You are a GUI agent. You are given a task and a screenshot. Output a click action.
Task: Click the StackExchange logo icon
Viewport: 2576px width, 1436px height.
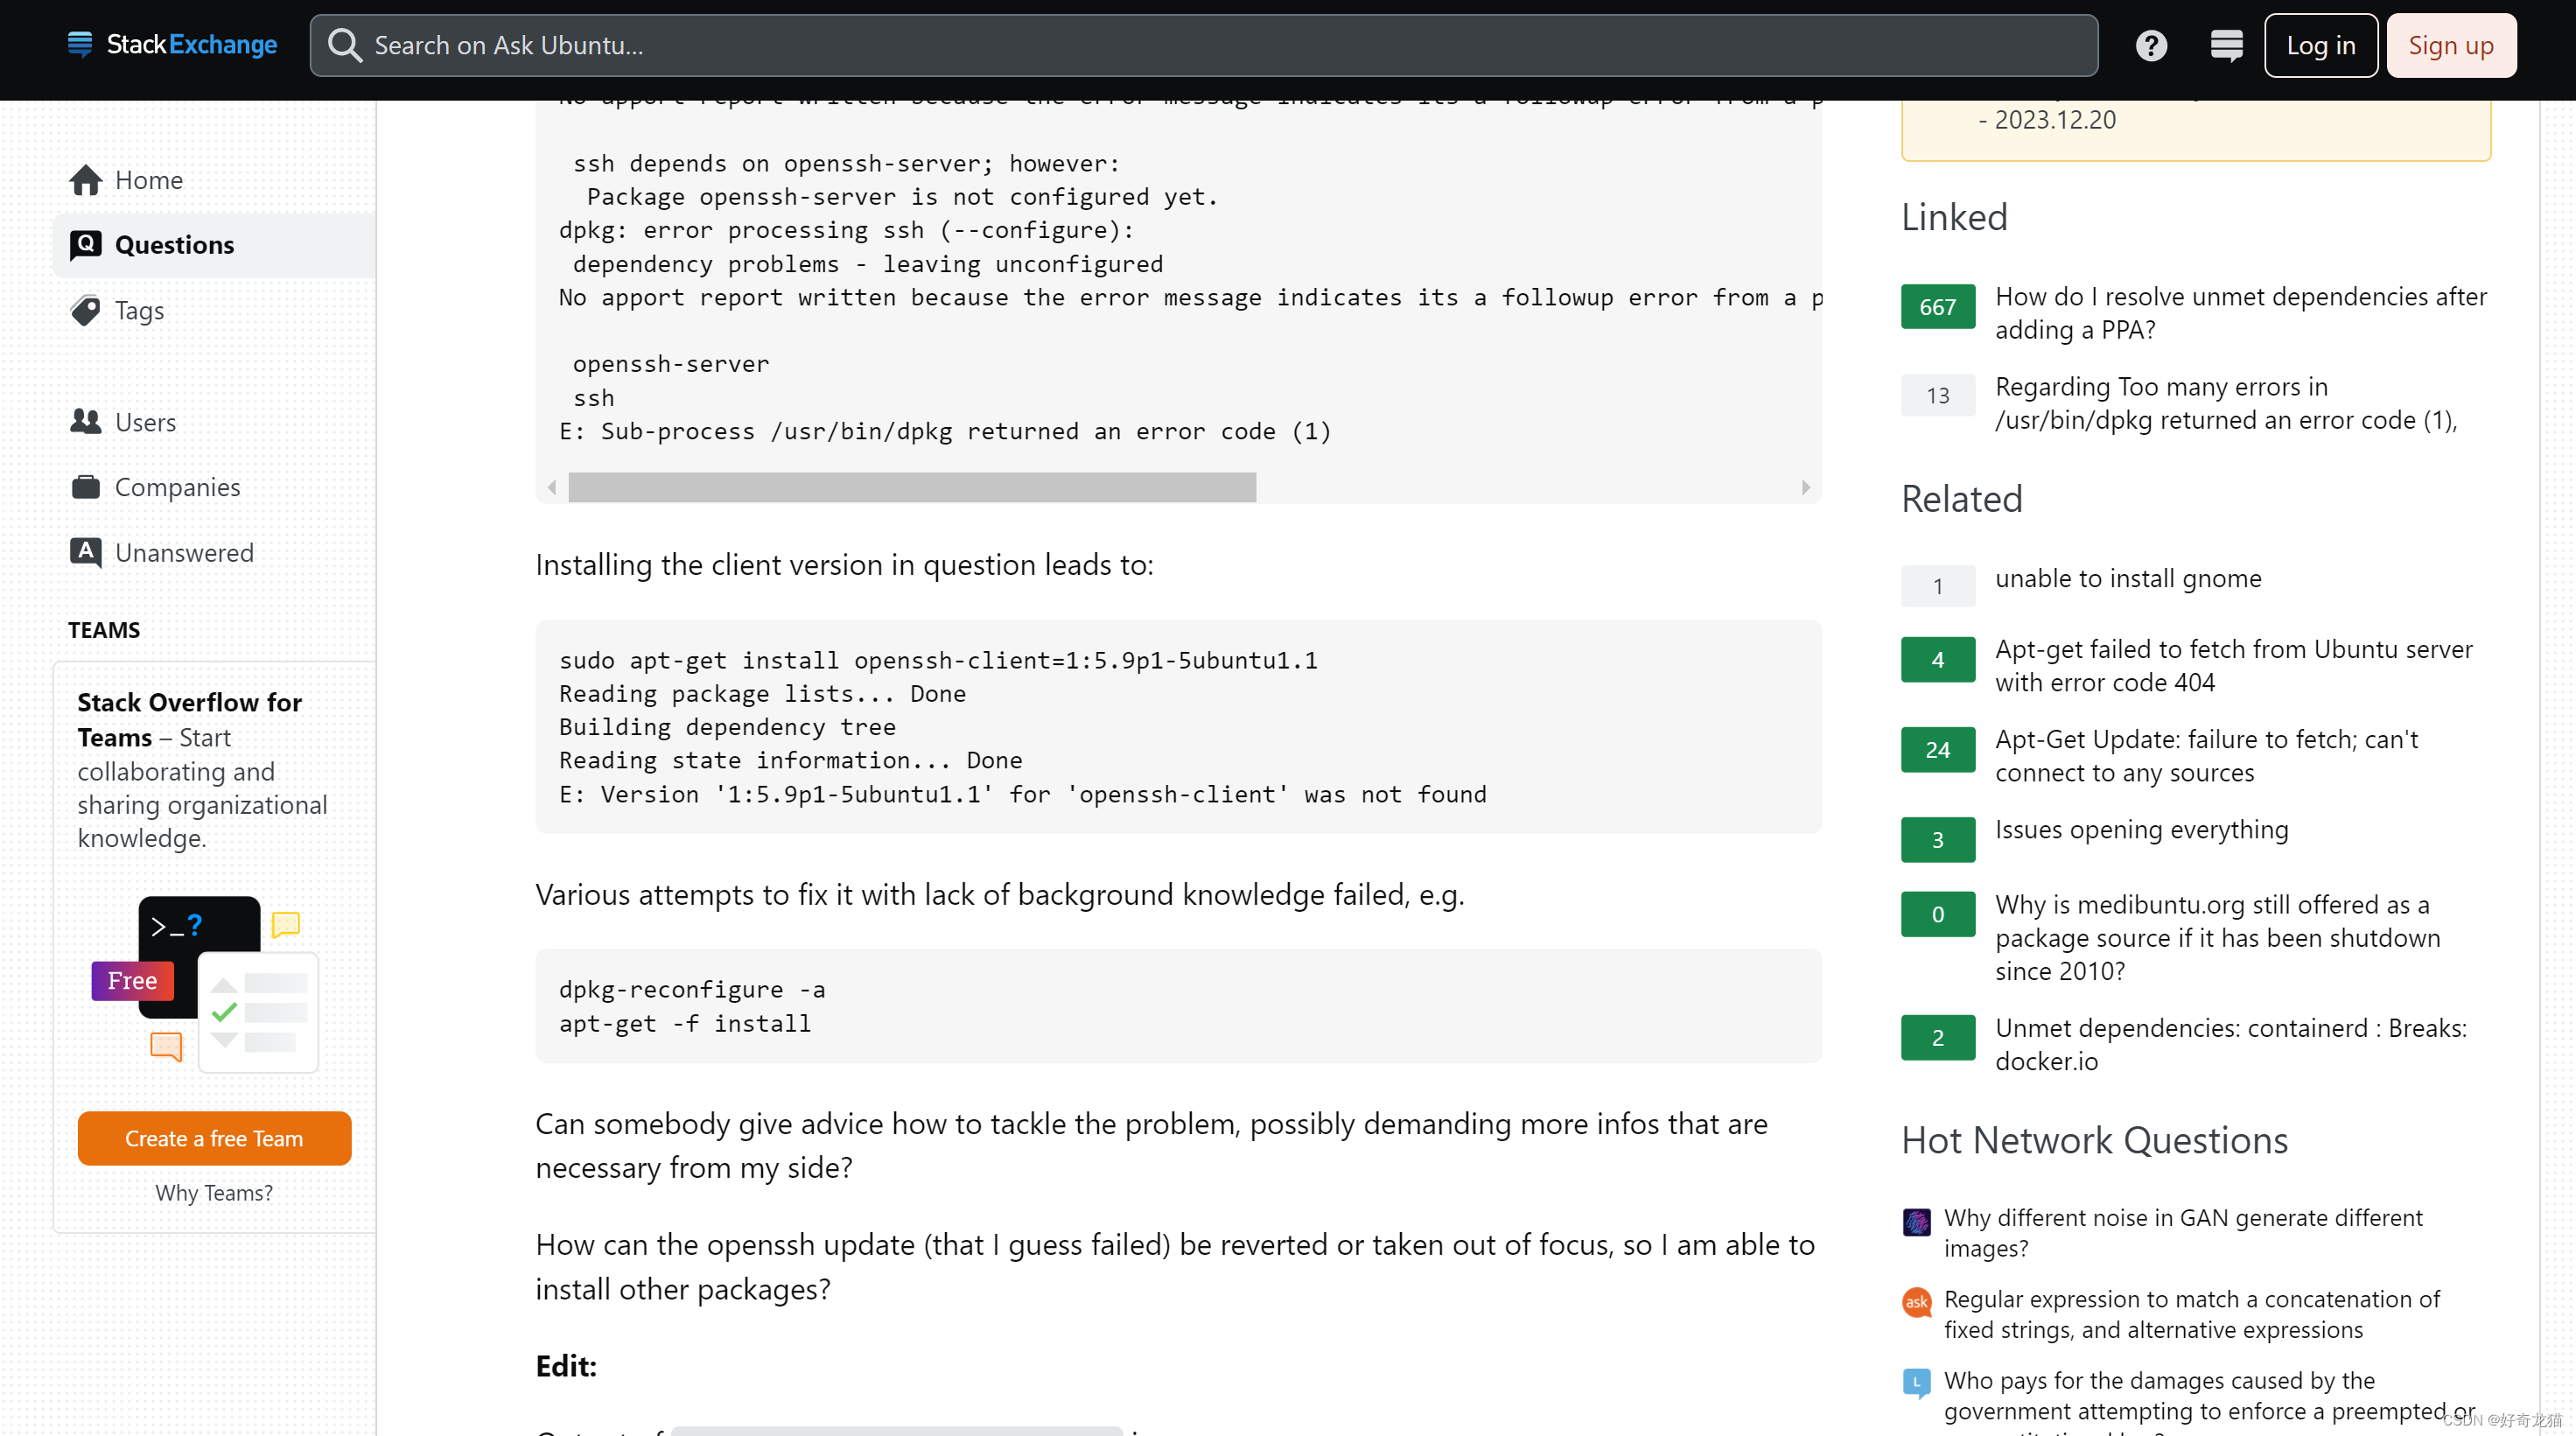tap(80, 44)
